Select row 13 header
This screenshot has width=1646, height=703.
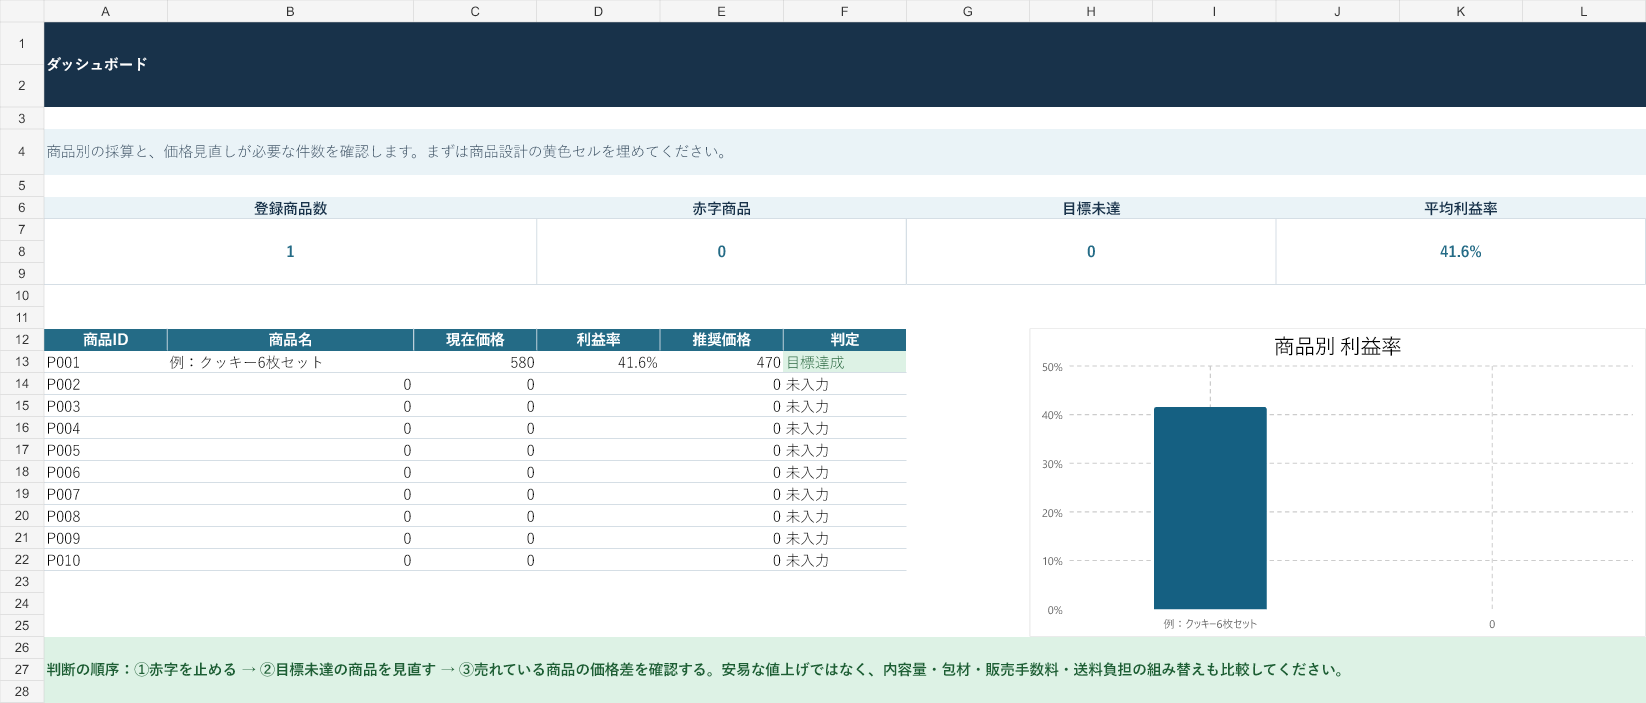coord(22,362)
